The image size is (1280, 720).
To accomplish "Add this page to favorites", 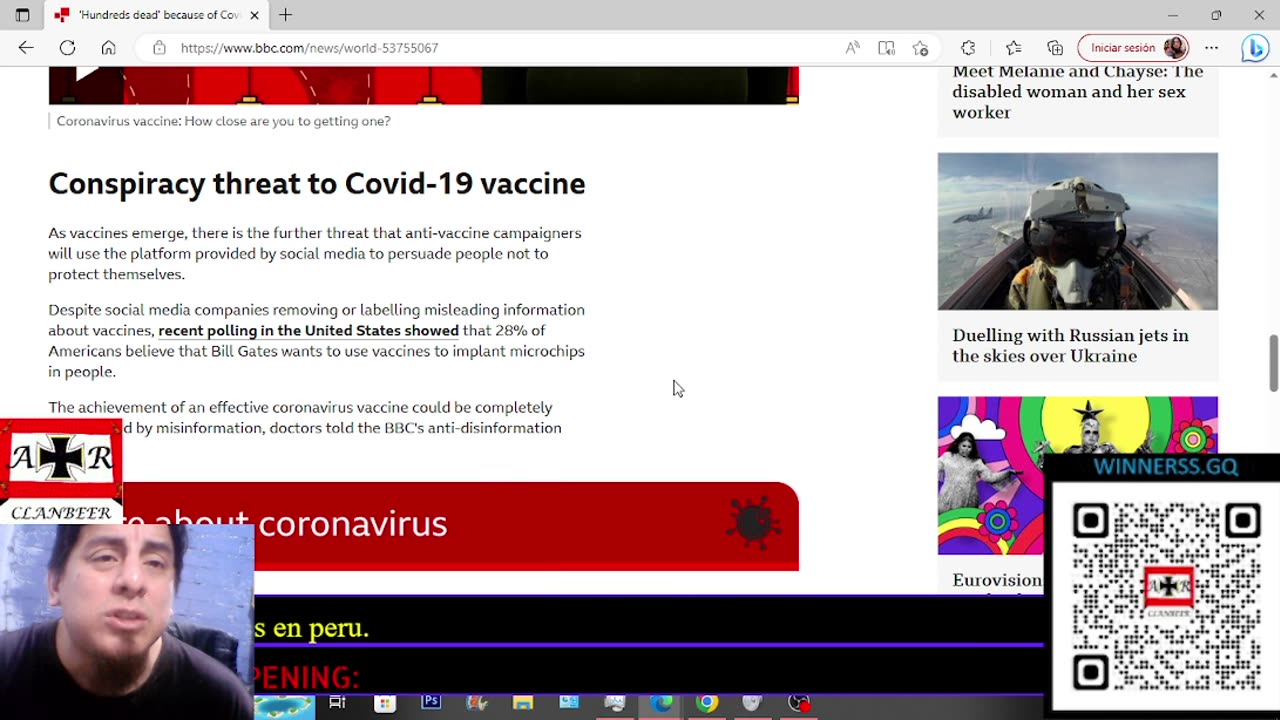I will pos(920,48).
